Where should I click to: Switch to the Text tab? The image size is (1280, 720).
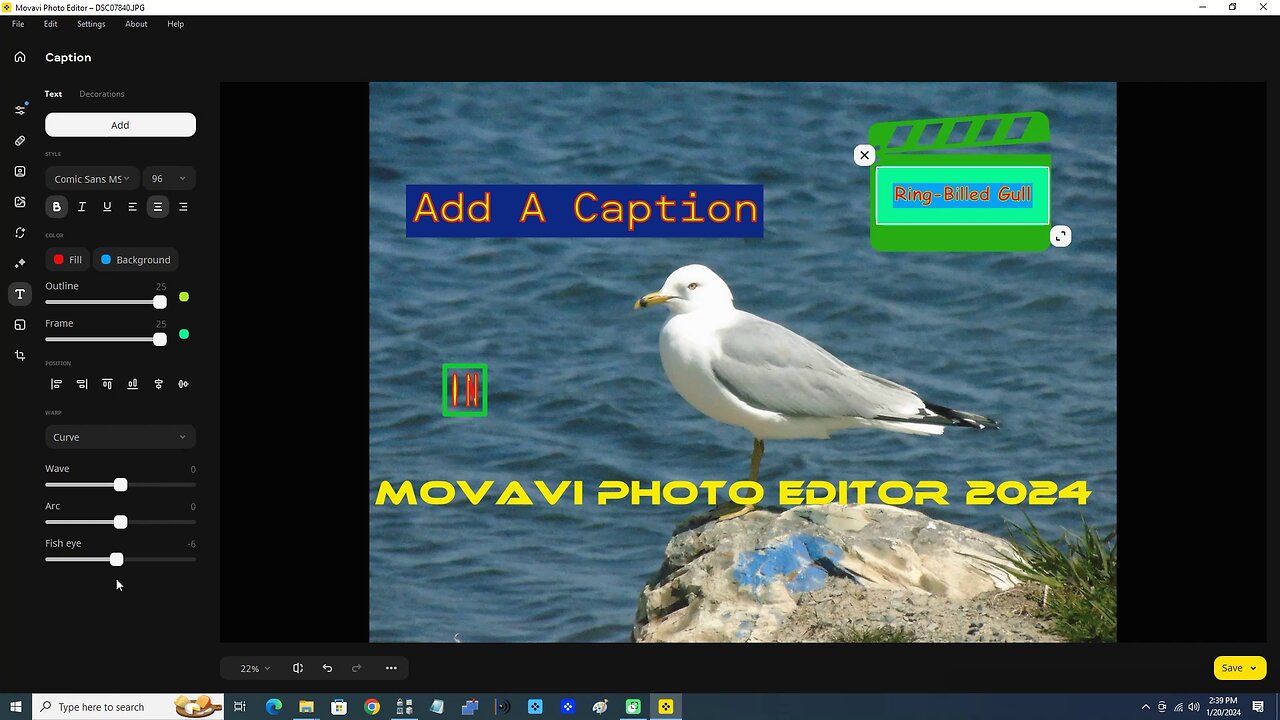coord(53,94)
